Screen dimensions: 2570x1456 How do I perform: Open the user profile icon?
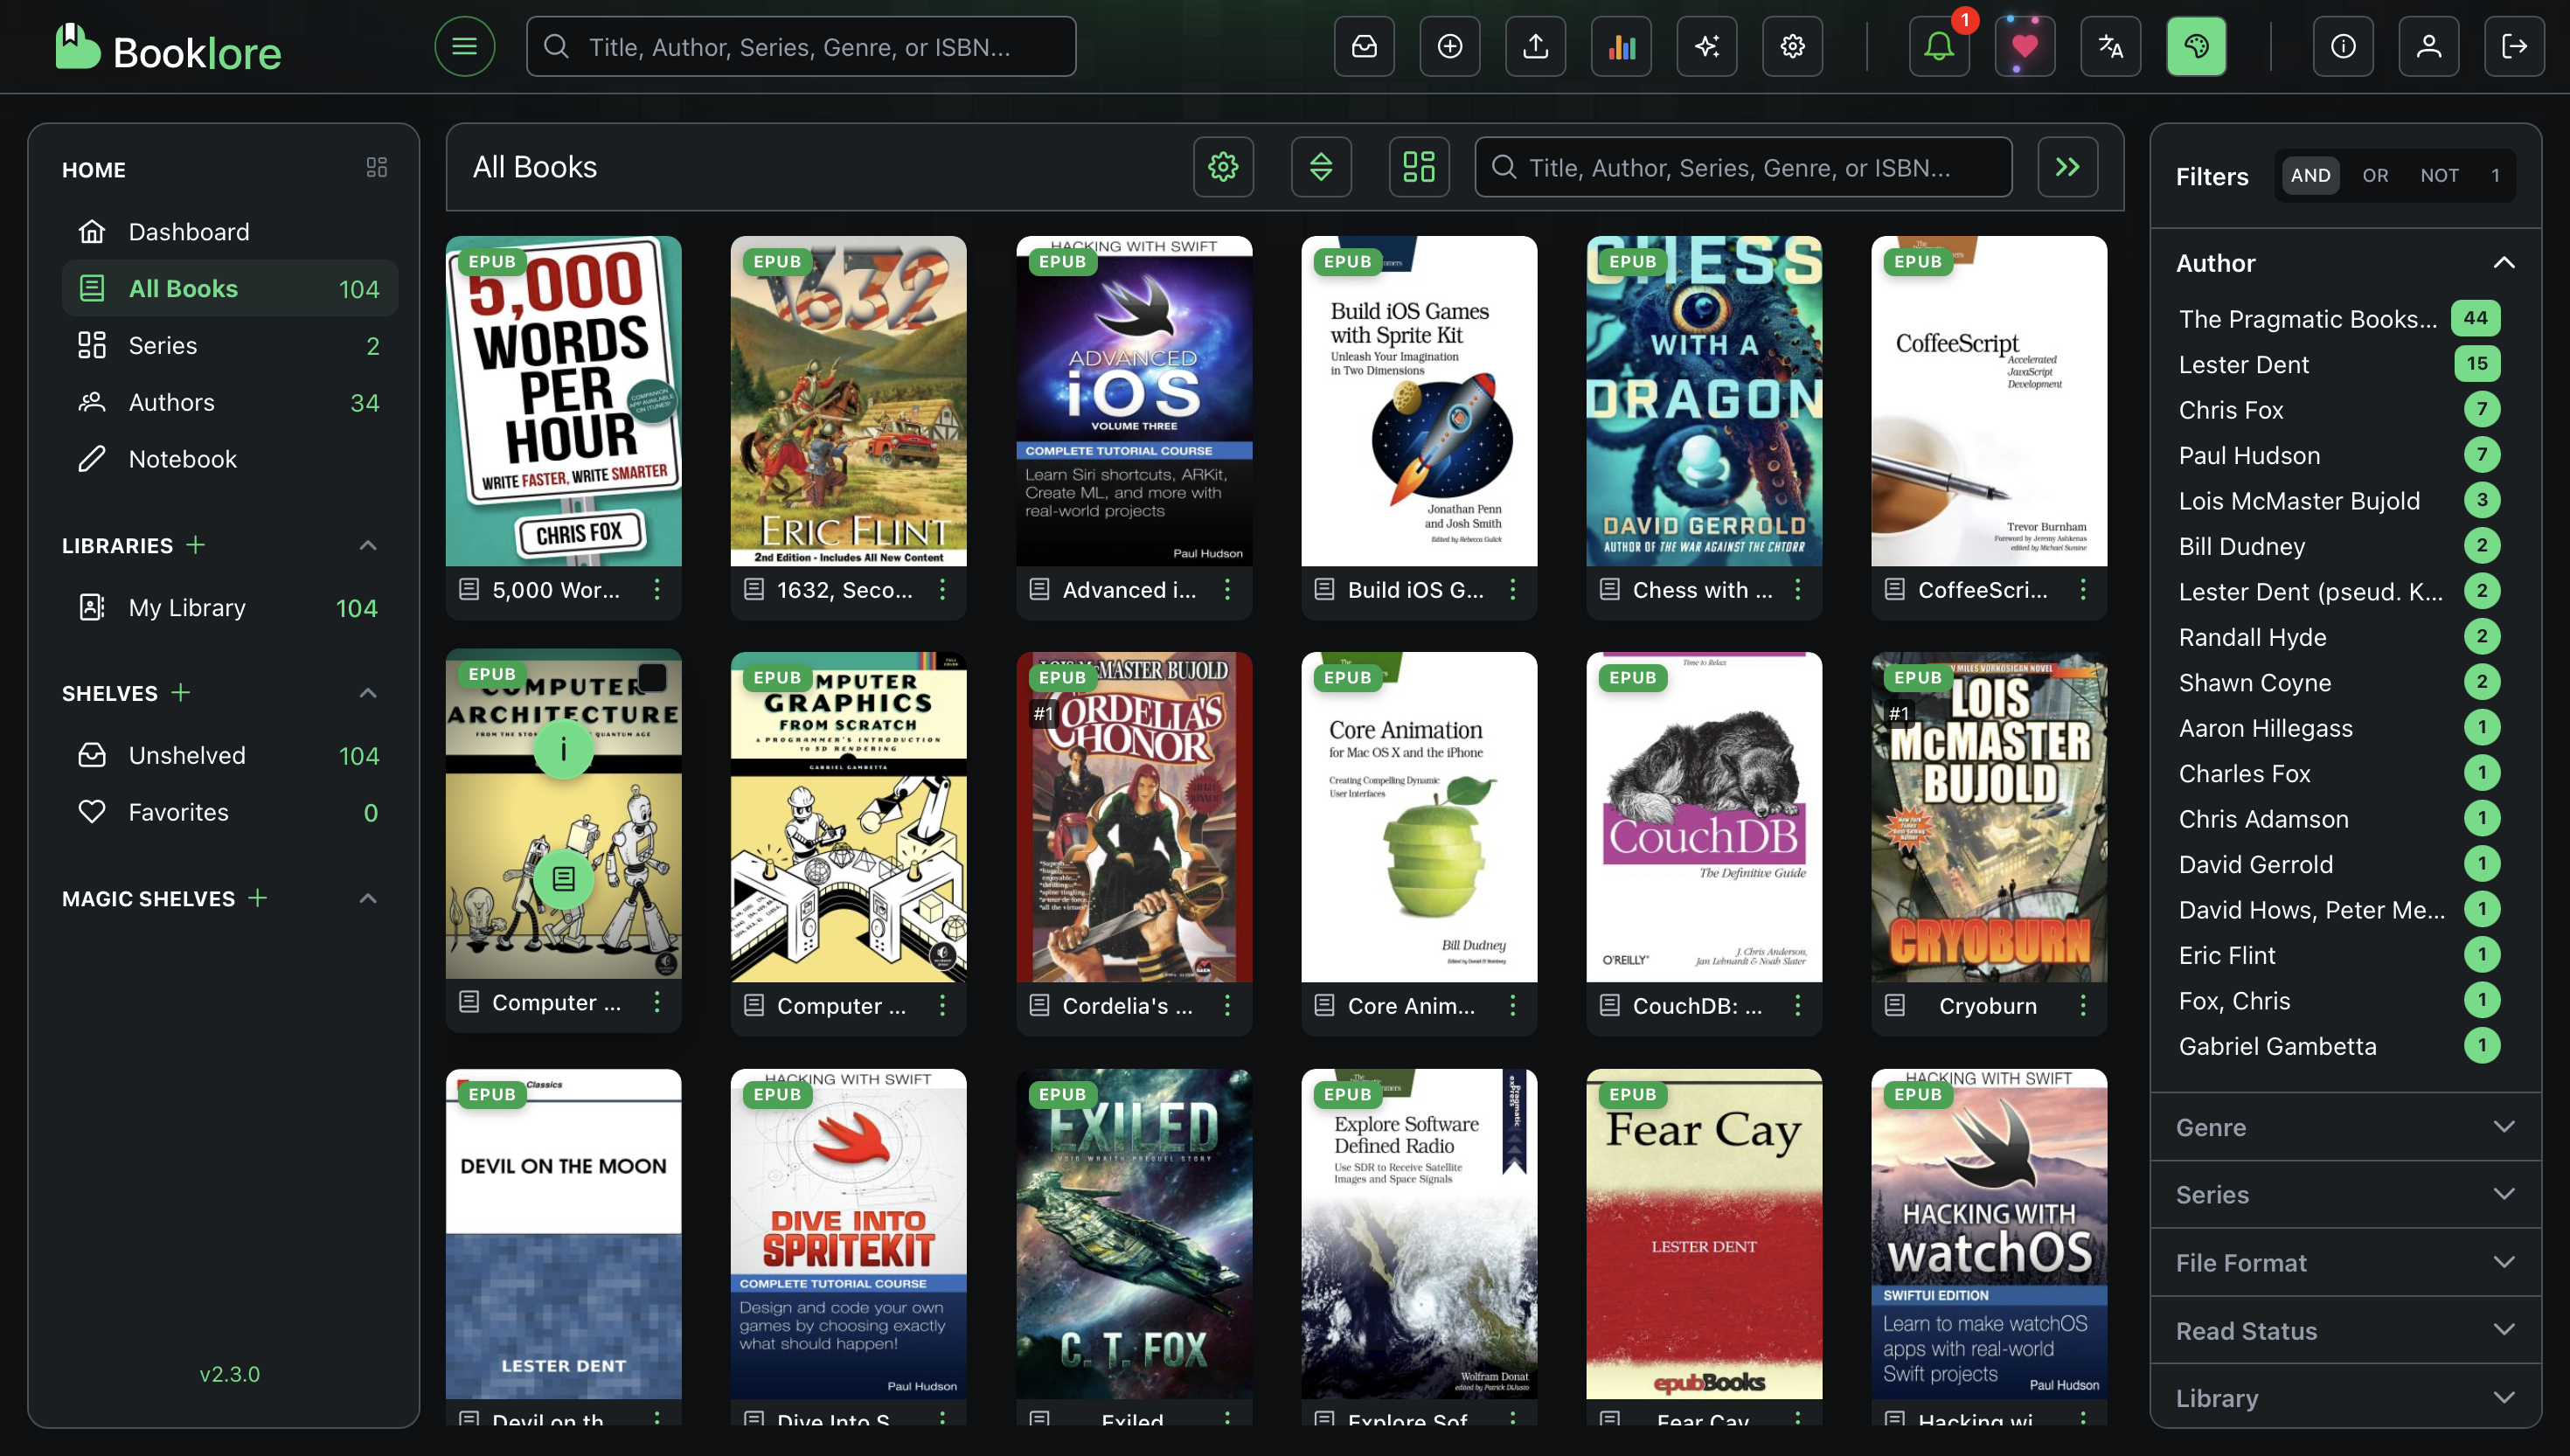pyautogui.click(x=2429, y=46)
